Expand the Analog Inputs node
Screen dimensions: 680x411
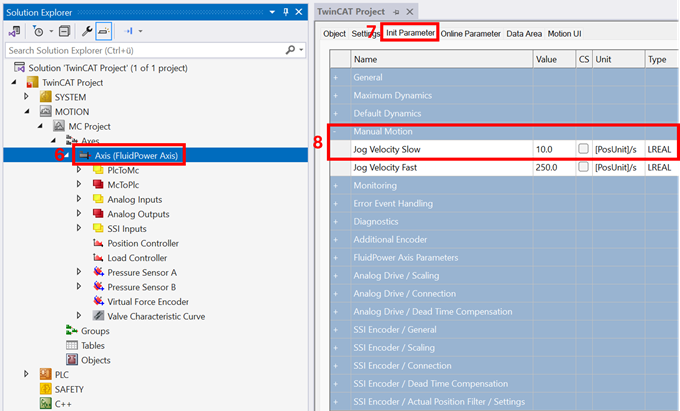(x=79, y=199)
